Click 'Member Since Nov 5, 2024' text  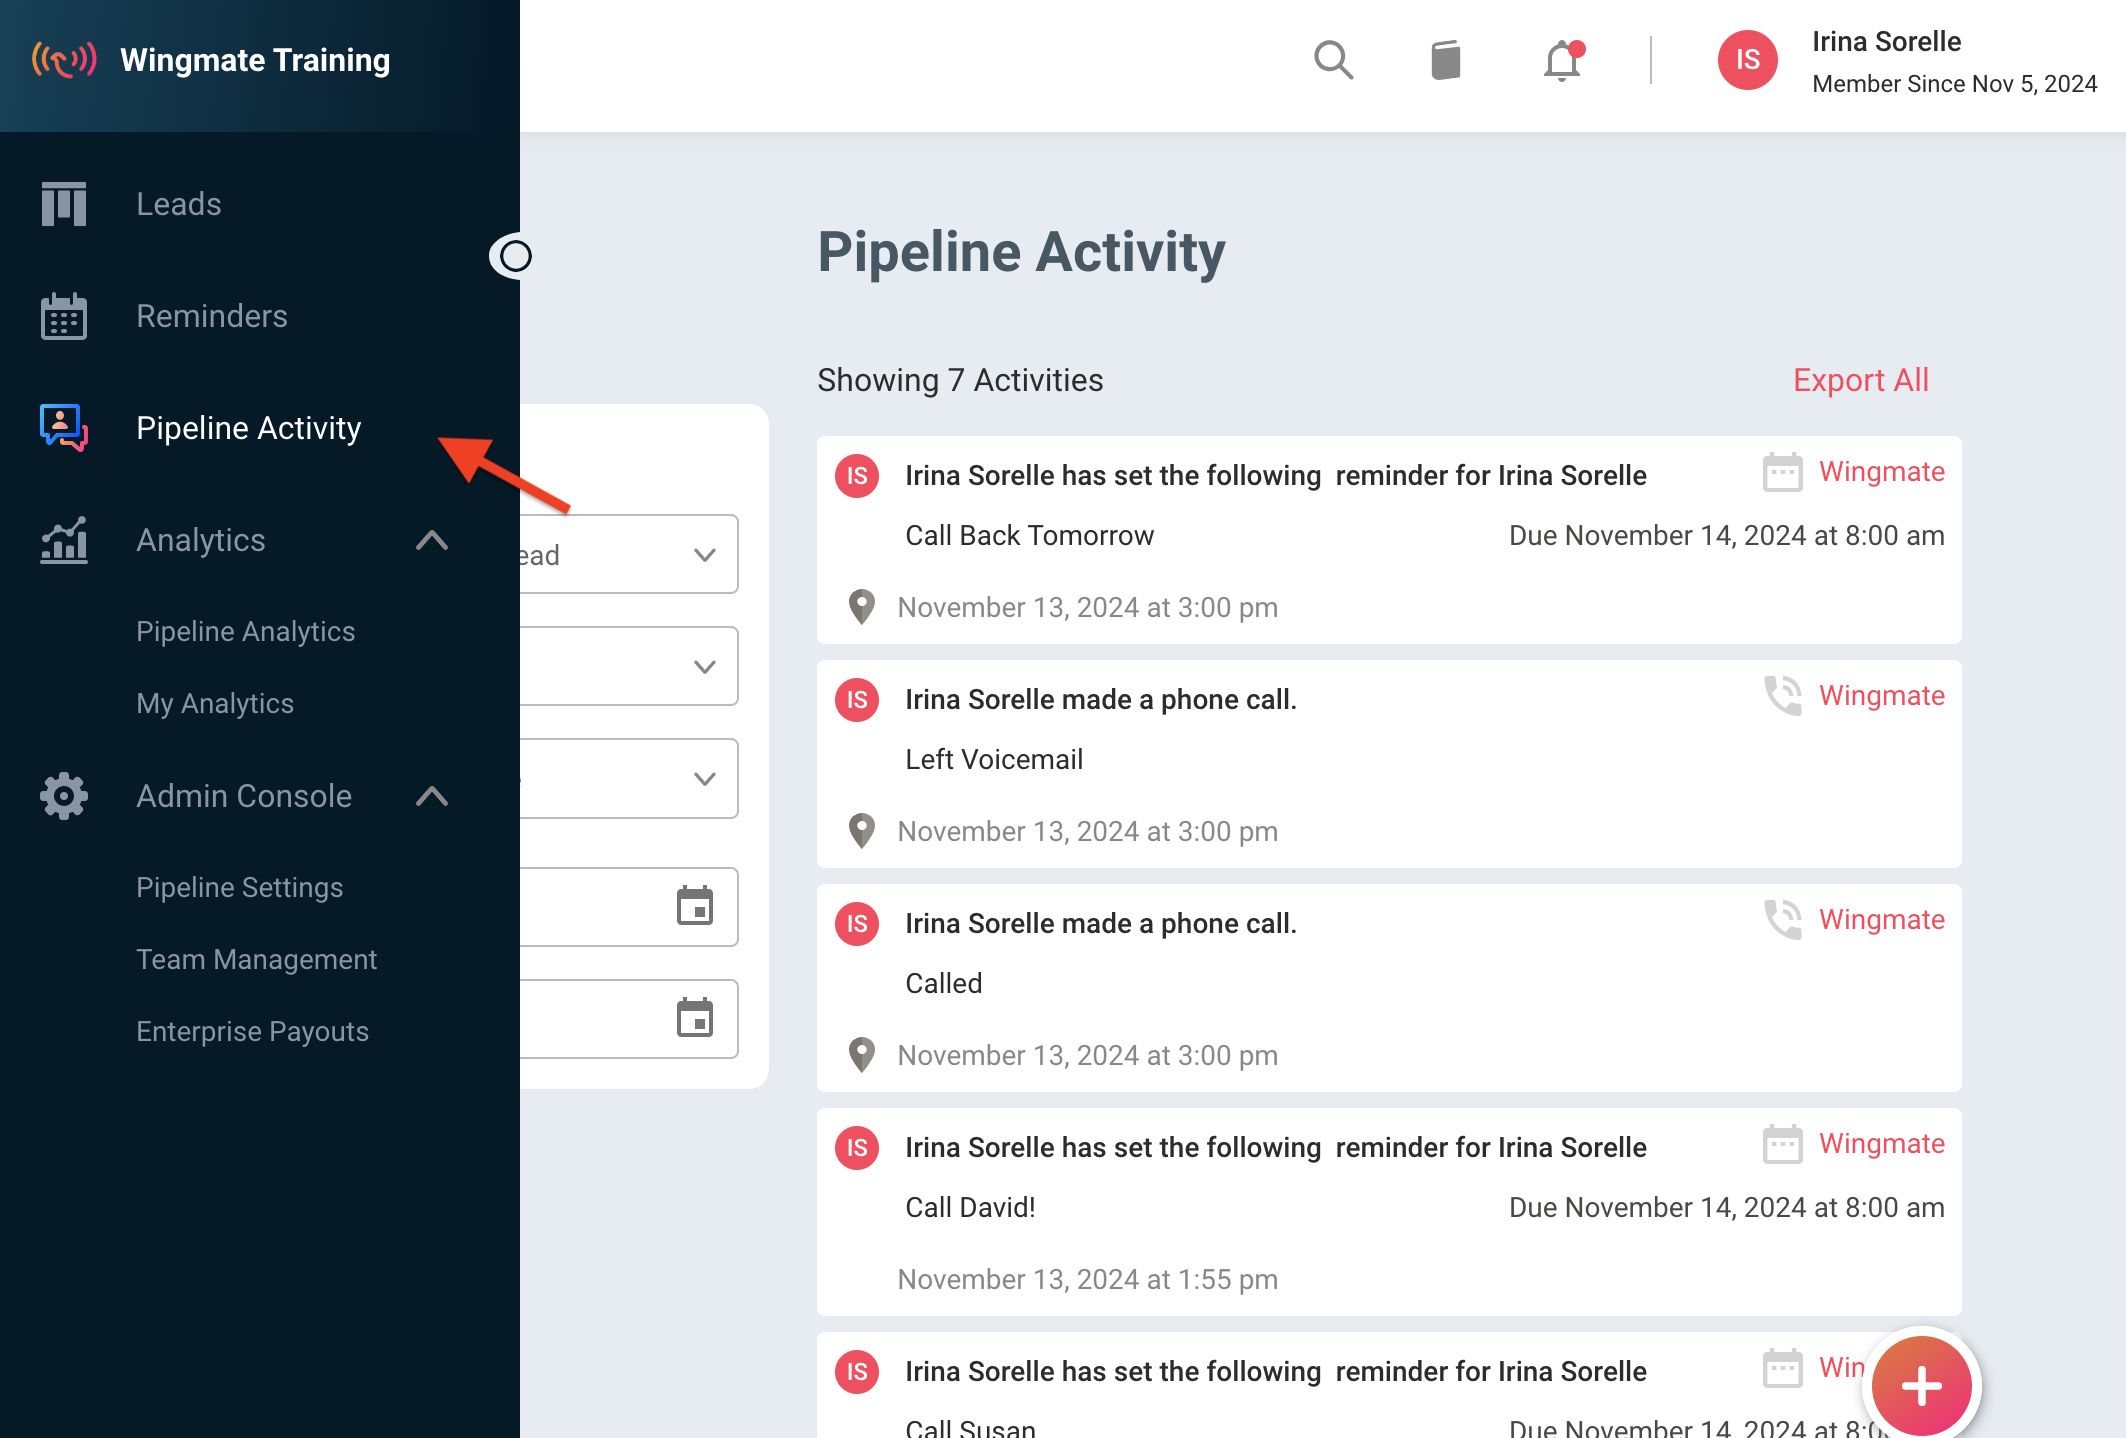coord(1955,84)
